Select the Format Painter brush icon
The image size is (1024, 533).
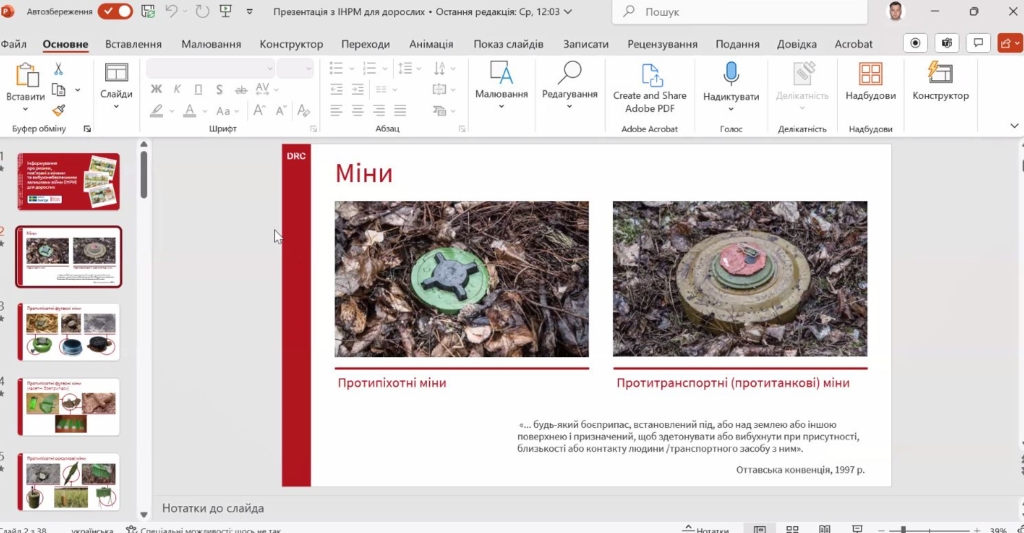pyautogui.click(x=58, y=111)
